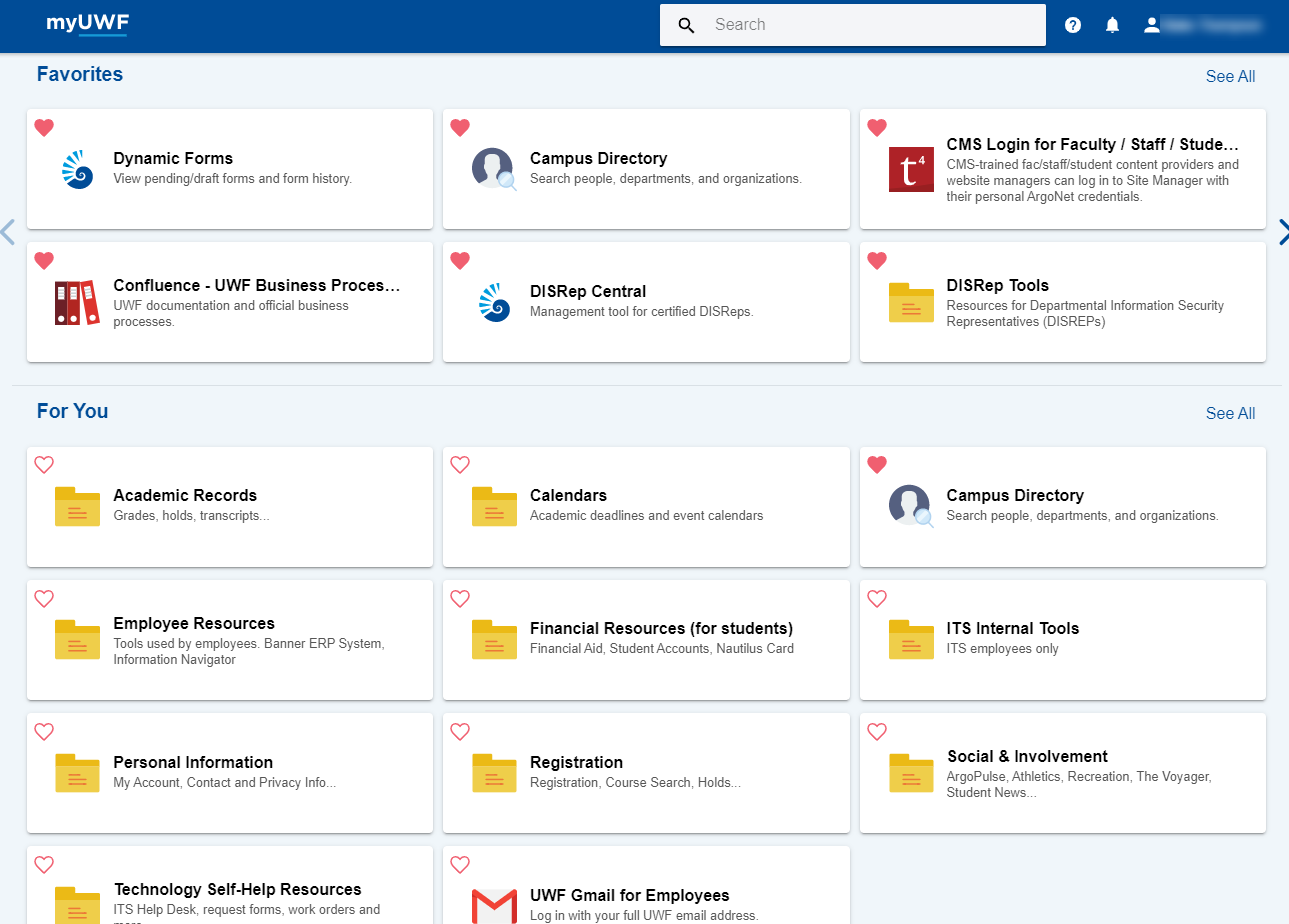Click the Personal Information folder icon

[x=77, y=773]
